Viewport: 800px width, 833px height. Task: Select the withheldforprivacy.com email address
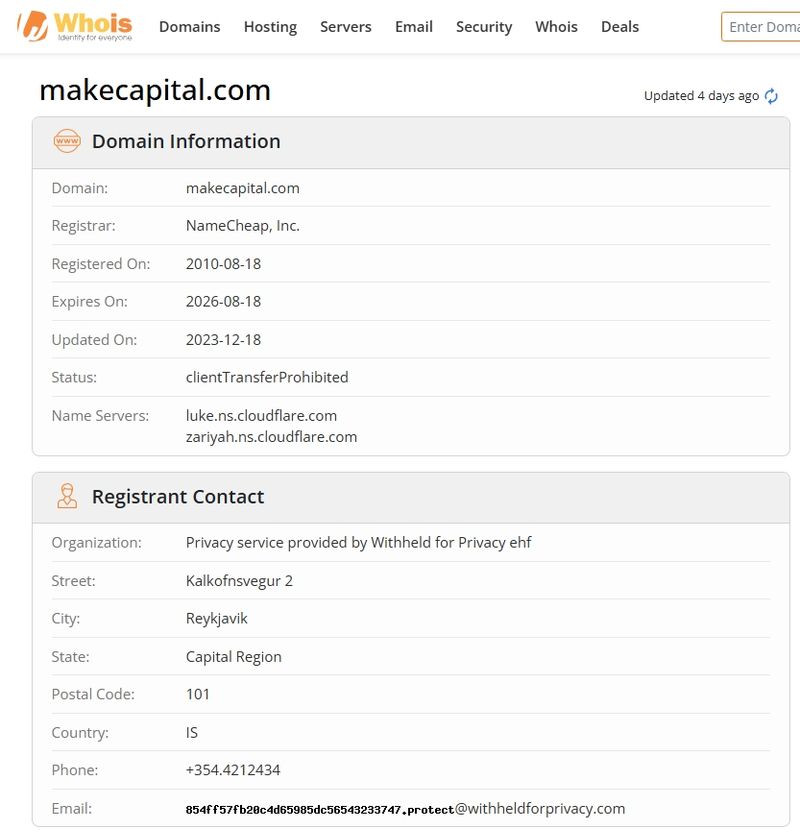coord(405,809)
